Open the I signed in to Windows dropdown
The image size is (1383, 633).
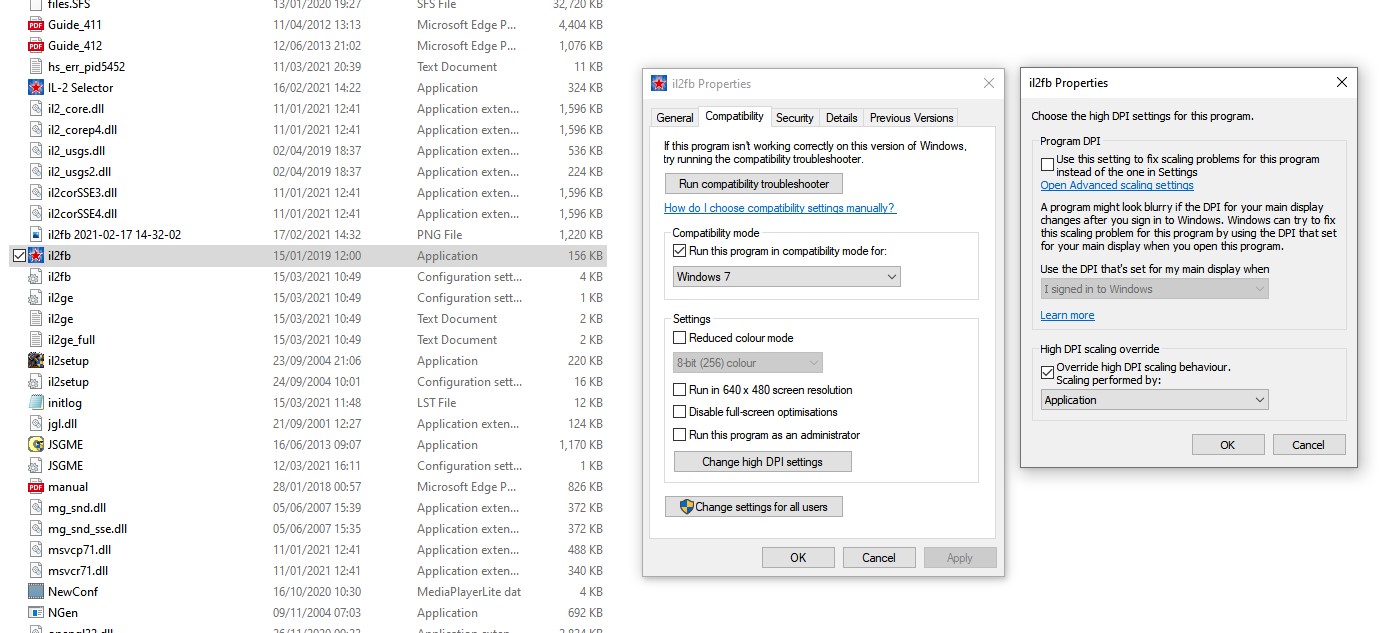(x=1154, y=289)
